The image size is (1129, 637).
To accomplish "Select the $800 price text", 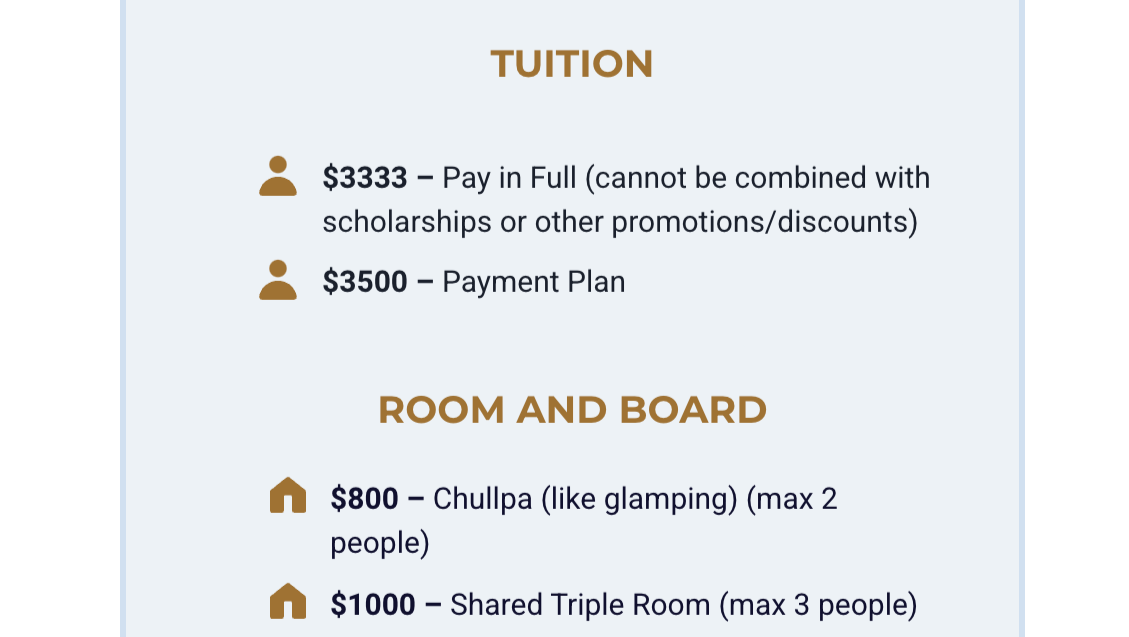I will tap(365, 498).
